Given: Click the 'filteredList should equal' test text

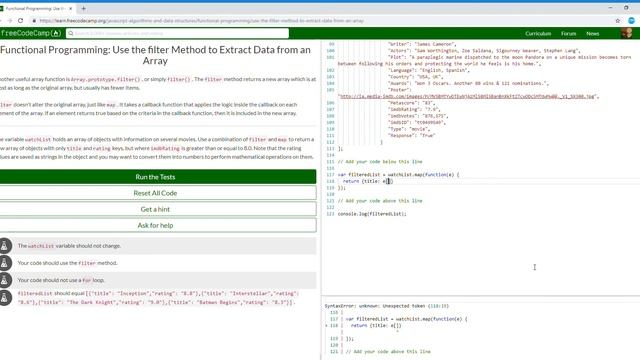Looking at the screenshot, I should coord(158,298).
